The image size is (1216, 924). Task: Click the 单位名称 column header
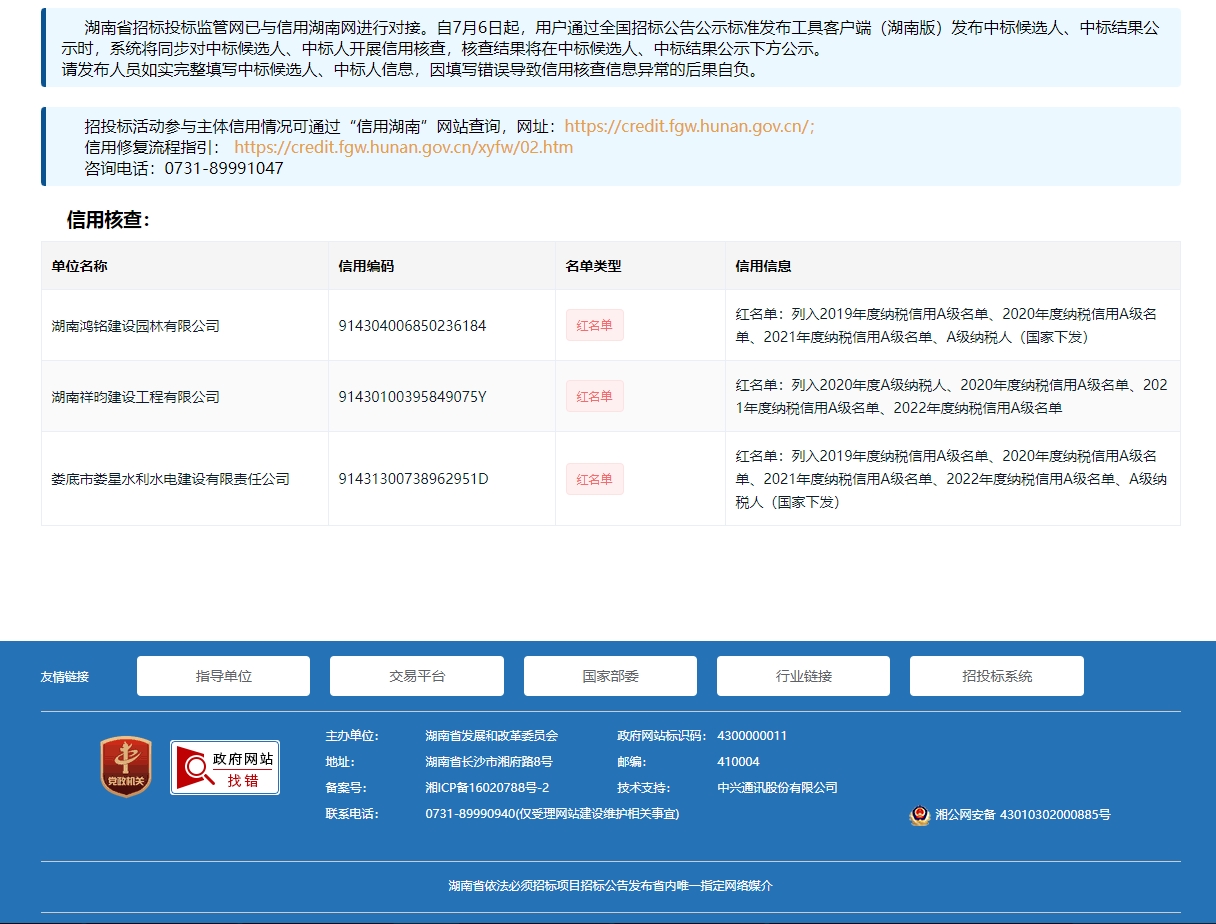coord(80,266)
